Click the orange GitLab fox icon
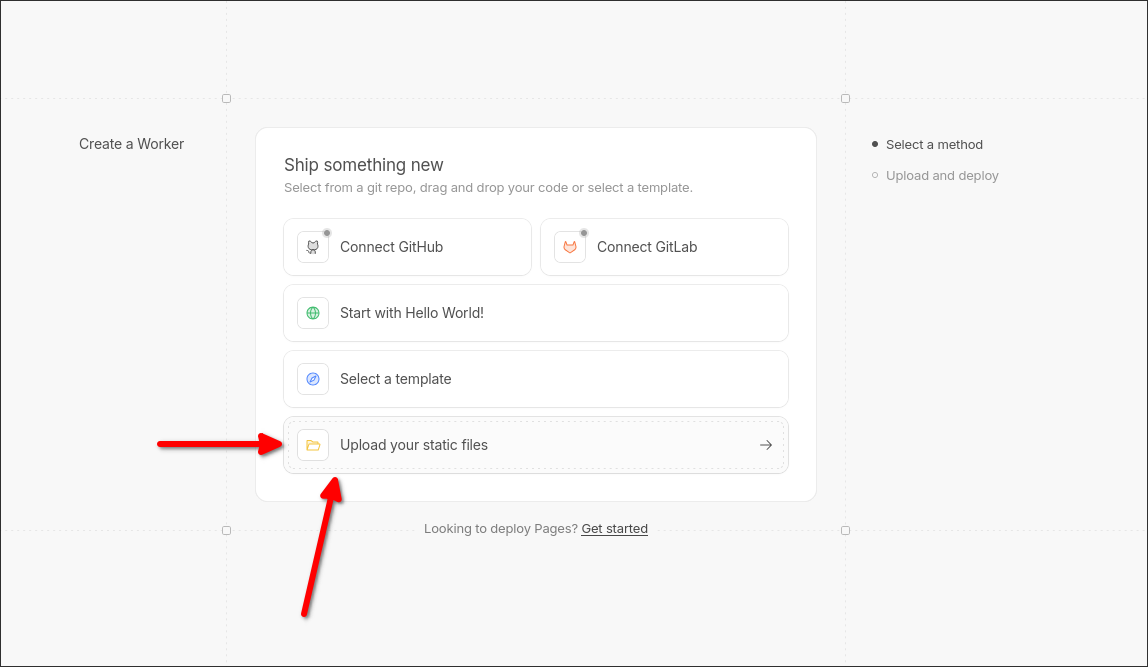This screenshot has height=667, width=1148. tap(570, 247)
